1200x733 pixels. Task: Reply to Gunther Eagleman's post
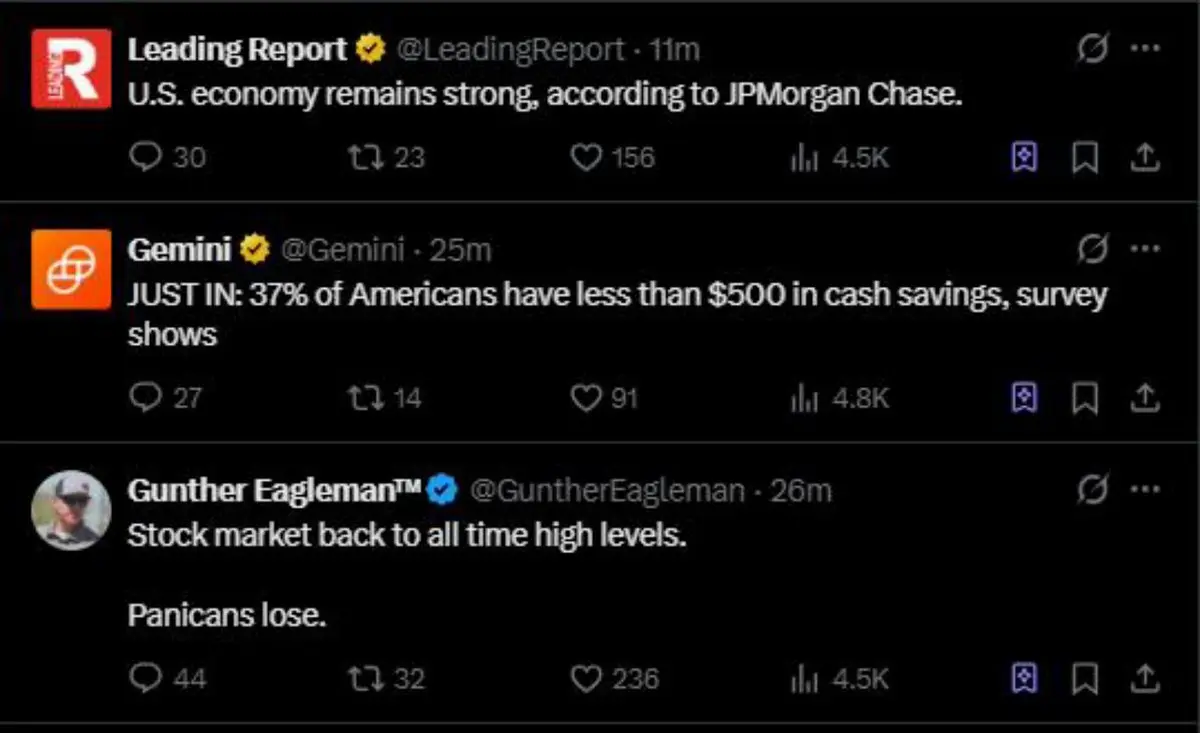tap(146, 679)
